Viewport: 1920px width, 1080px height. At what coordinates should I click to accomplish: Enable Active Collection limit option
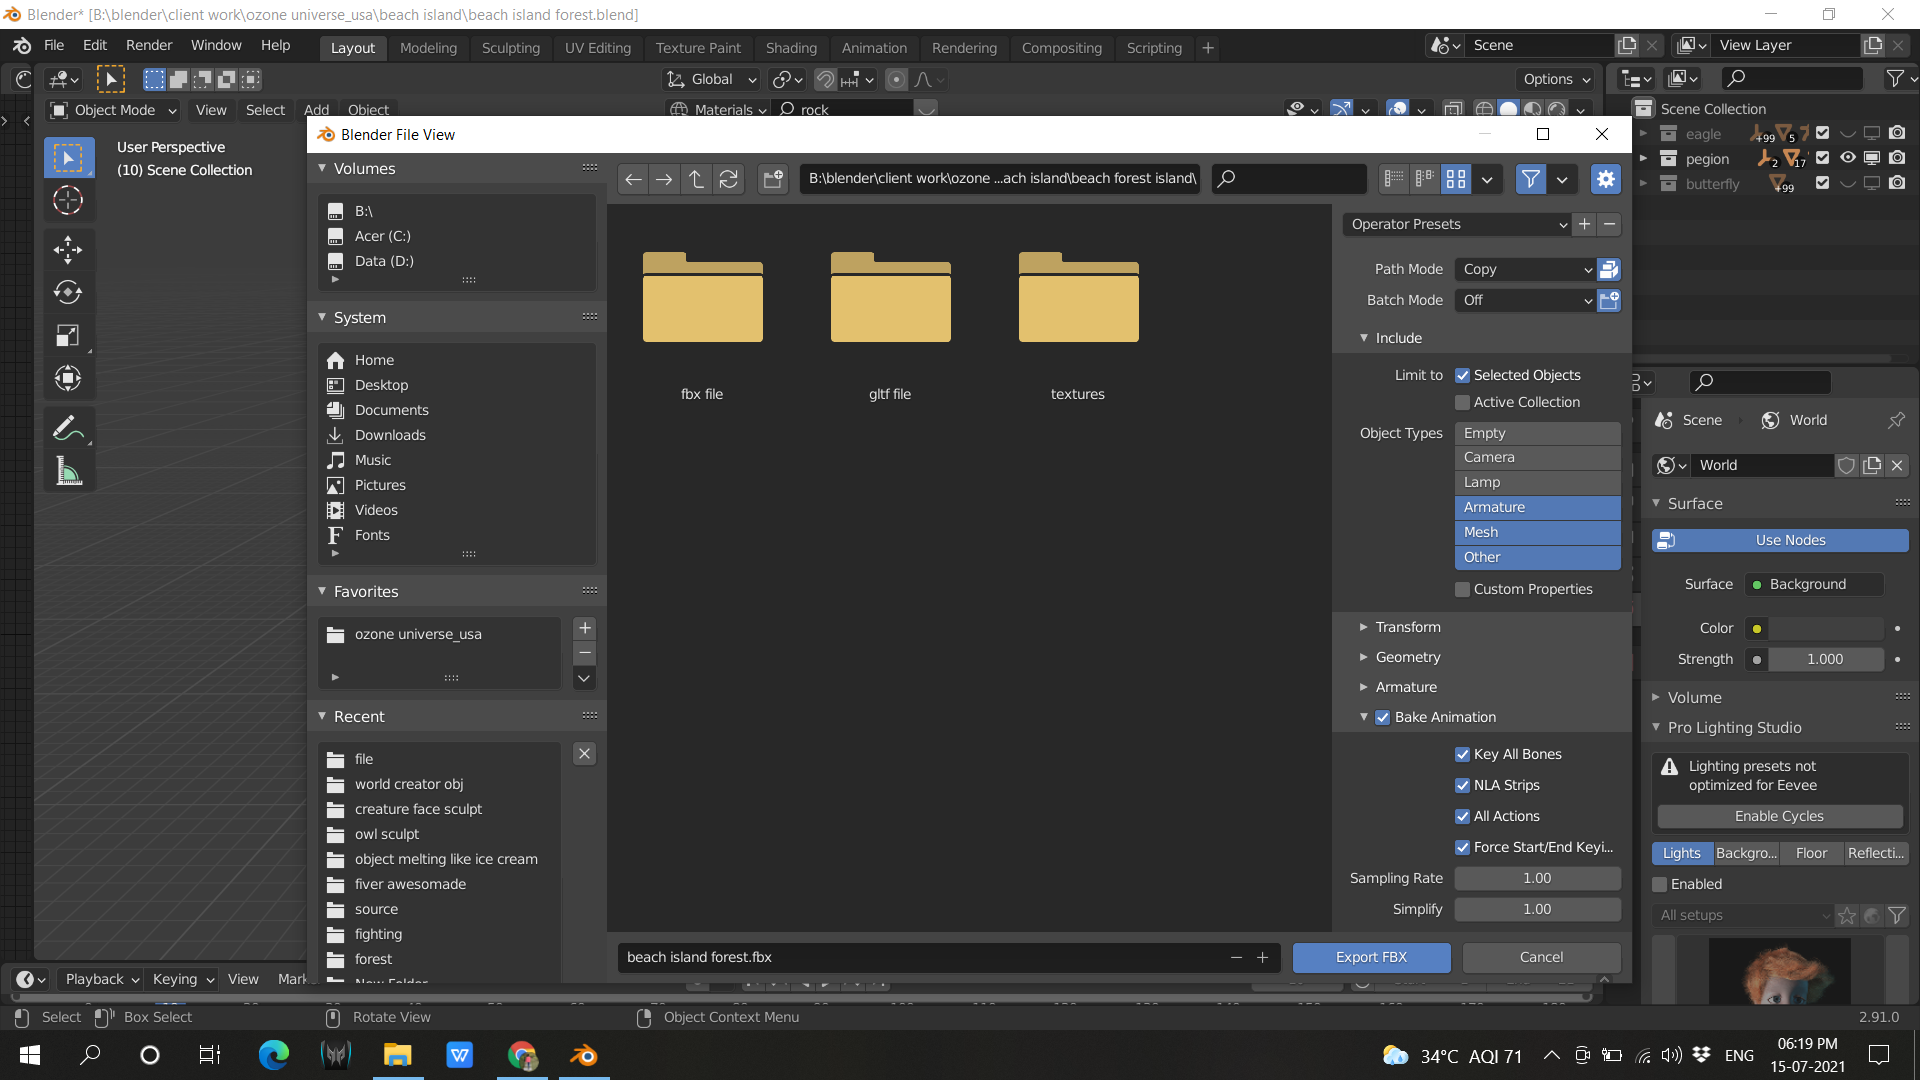coord(1463,402)
